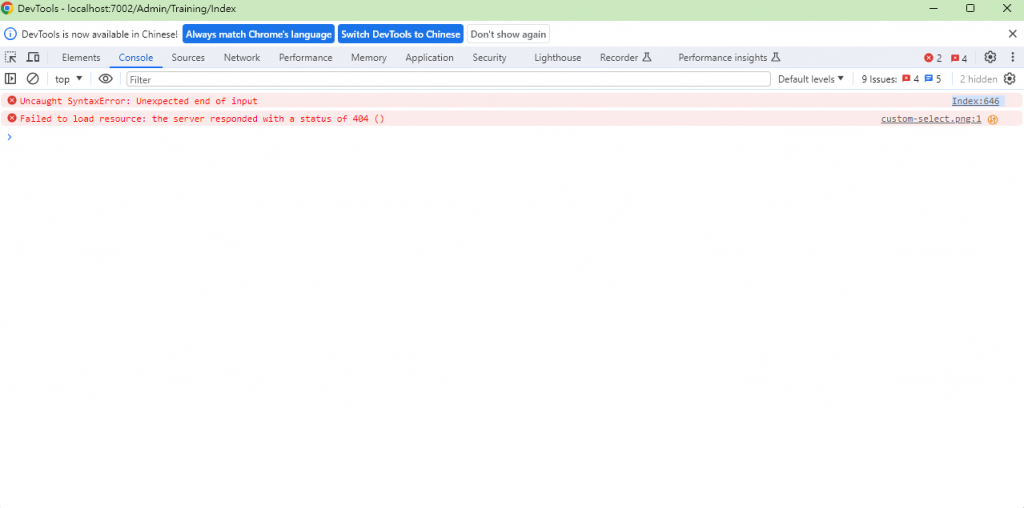Open console settings gear beside 2 hidden
The image size is (1024, 508).
click(1010, 79)
